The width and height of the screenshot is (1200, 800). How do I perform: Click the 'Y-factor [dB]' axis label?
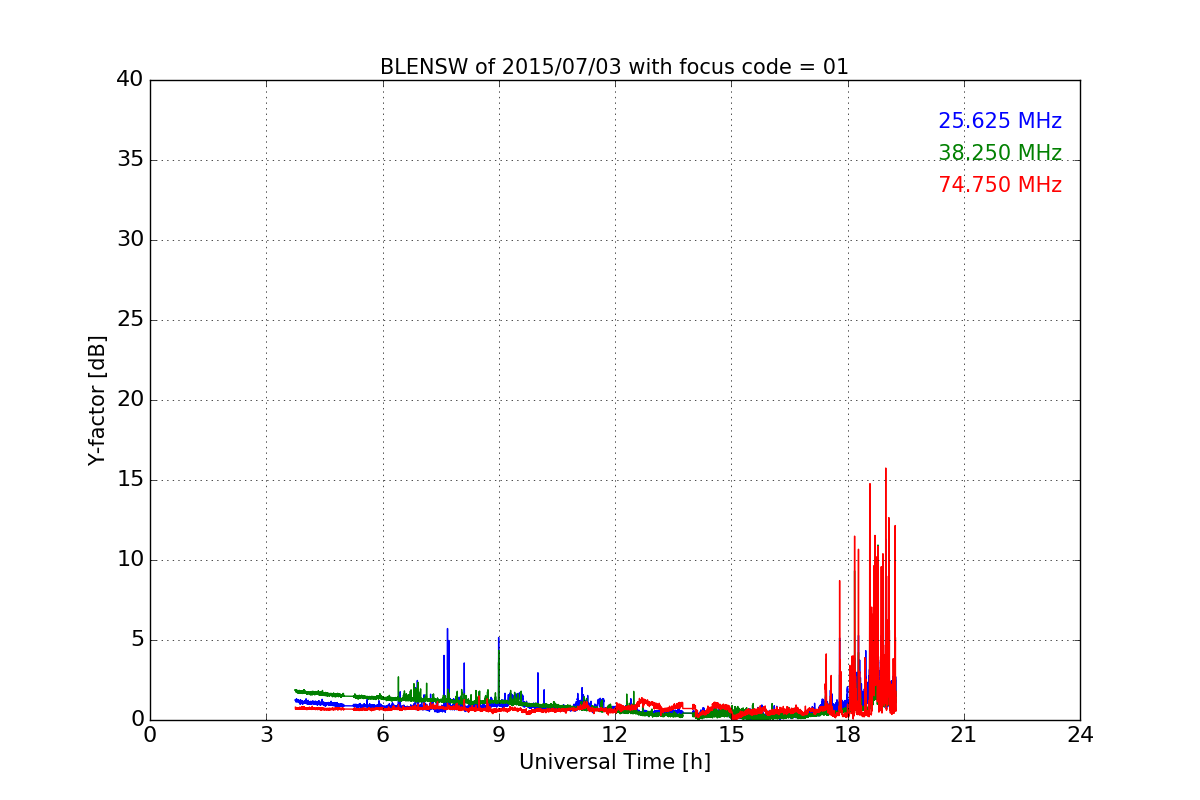click(97, 400)
